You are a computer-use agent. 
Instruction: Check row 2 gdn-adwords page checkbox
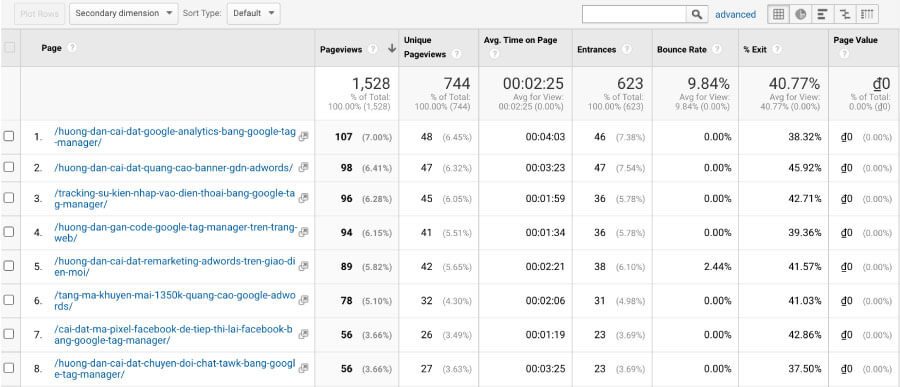click(9, 167)
